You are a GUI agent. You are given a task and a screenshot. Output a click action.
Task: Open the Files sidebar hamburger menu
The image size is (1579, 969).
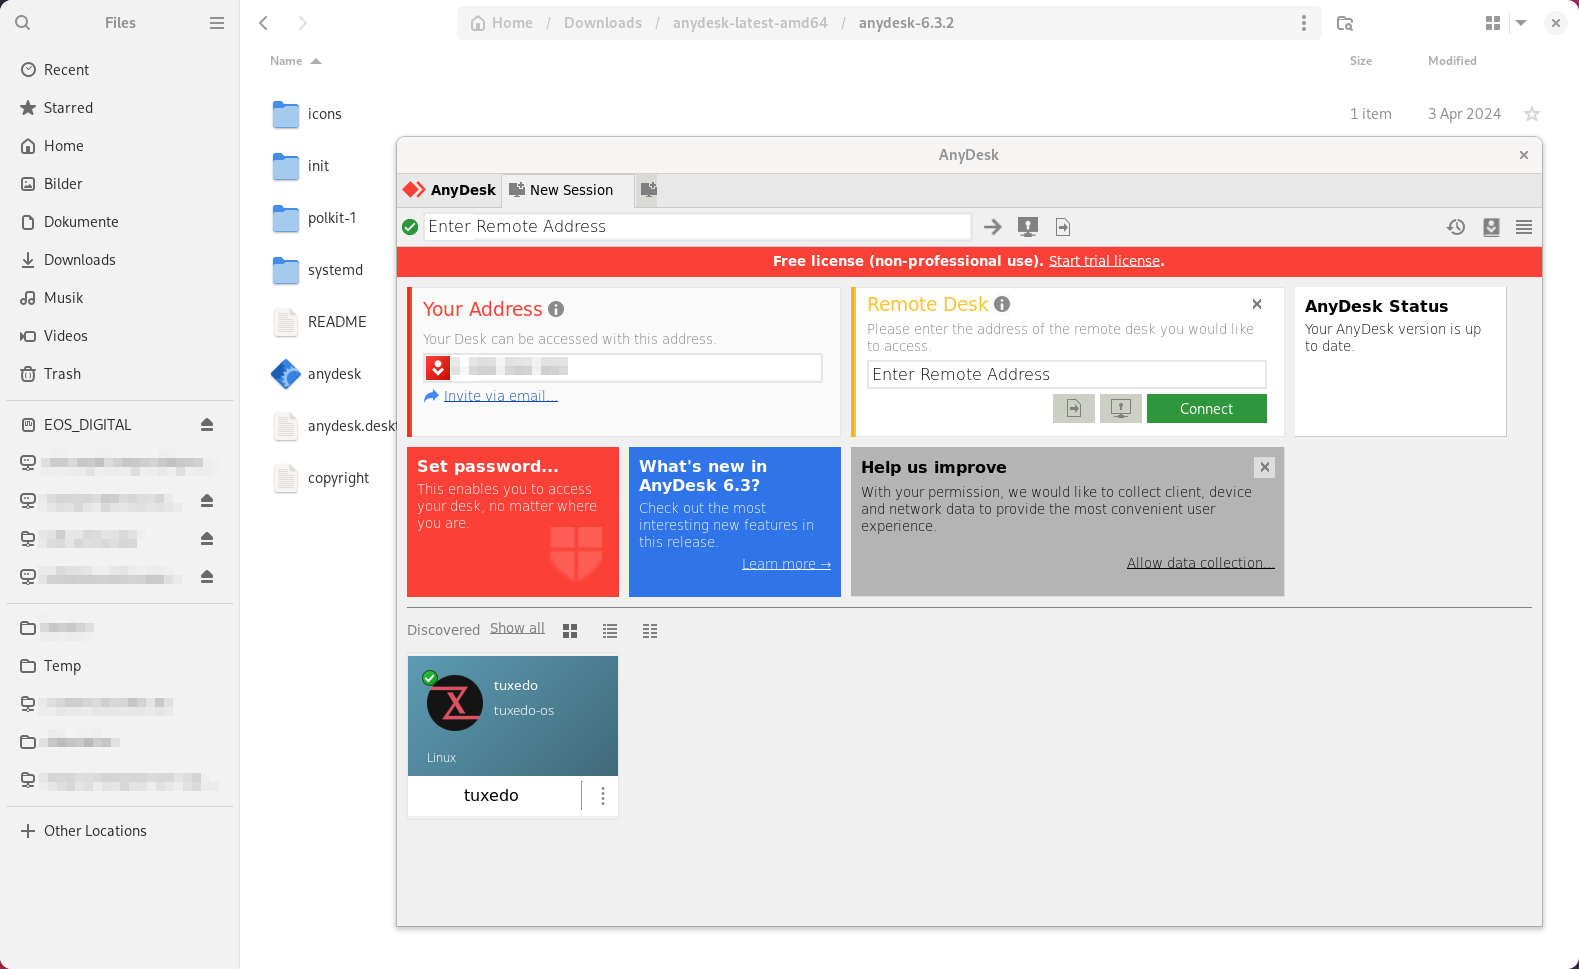click(217, 22)
